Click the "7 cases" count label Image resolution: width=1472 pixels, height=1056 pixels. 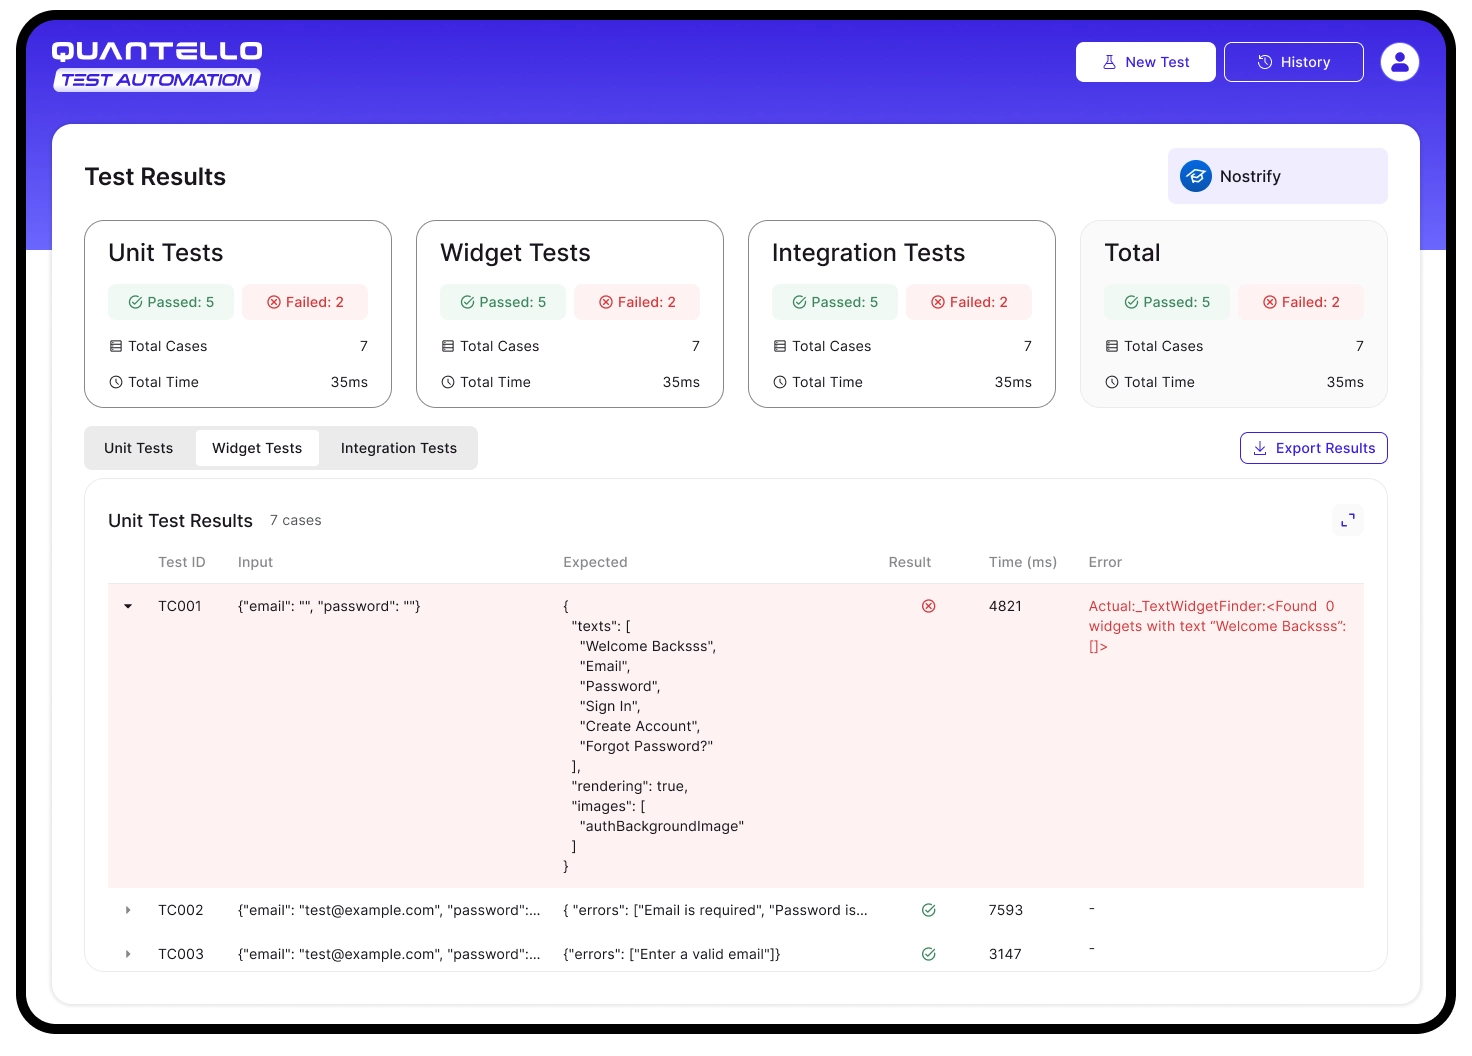pos(296,520)
